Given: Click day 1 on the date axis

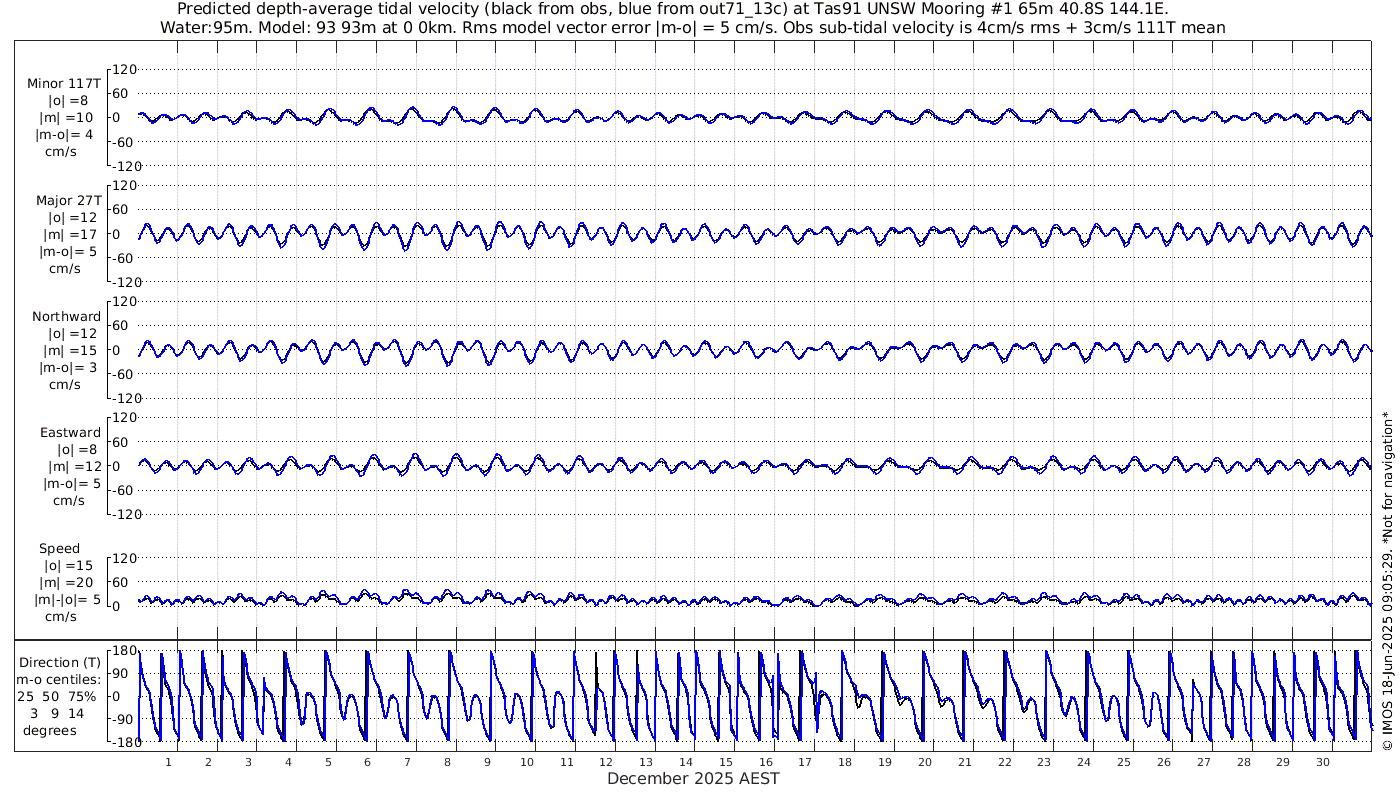Looking at the screenshot, I should click(x=168, y=762).
